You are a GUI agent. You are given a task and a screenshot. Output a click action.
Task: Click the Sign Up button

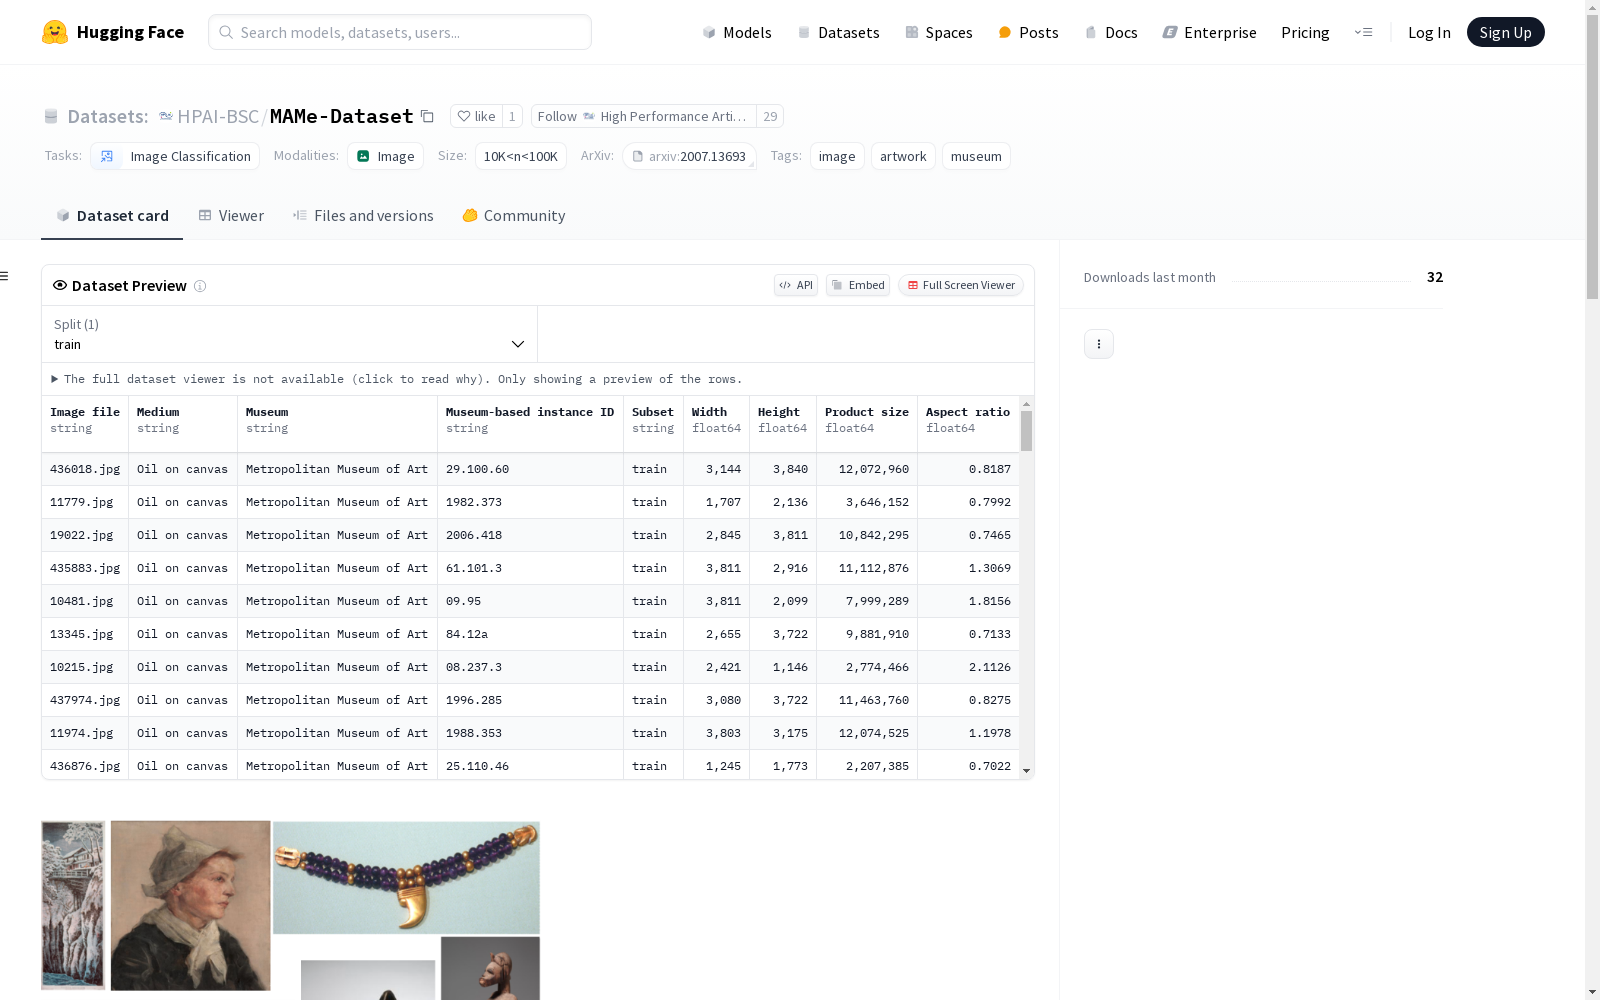1505,32
